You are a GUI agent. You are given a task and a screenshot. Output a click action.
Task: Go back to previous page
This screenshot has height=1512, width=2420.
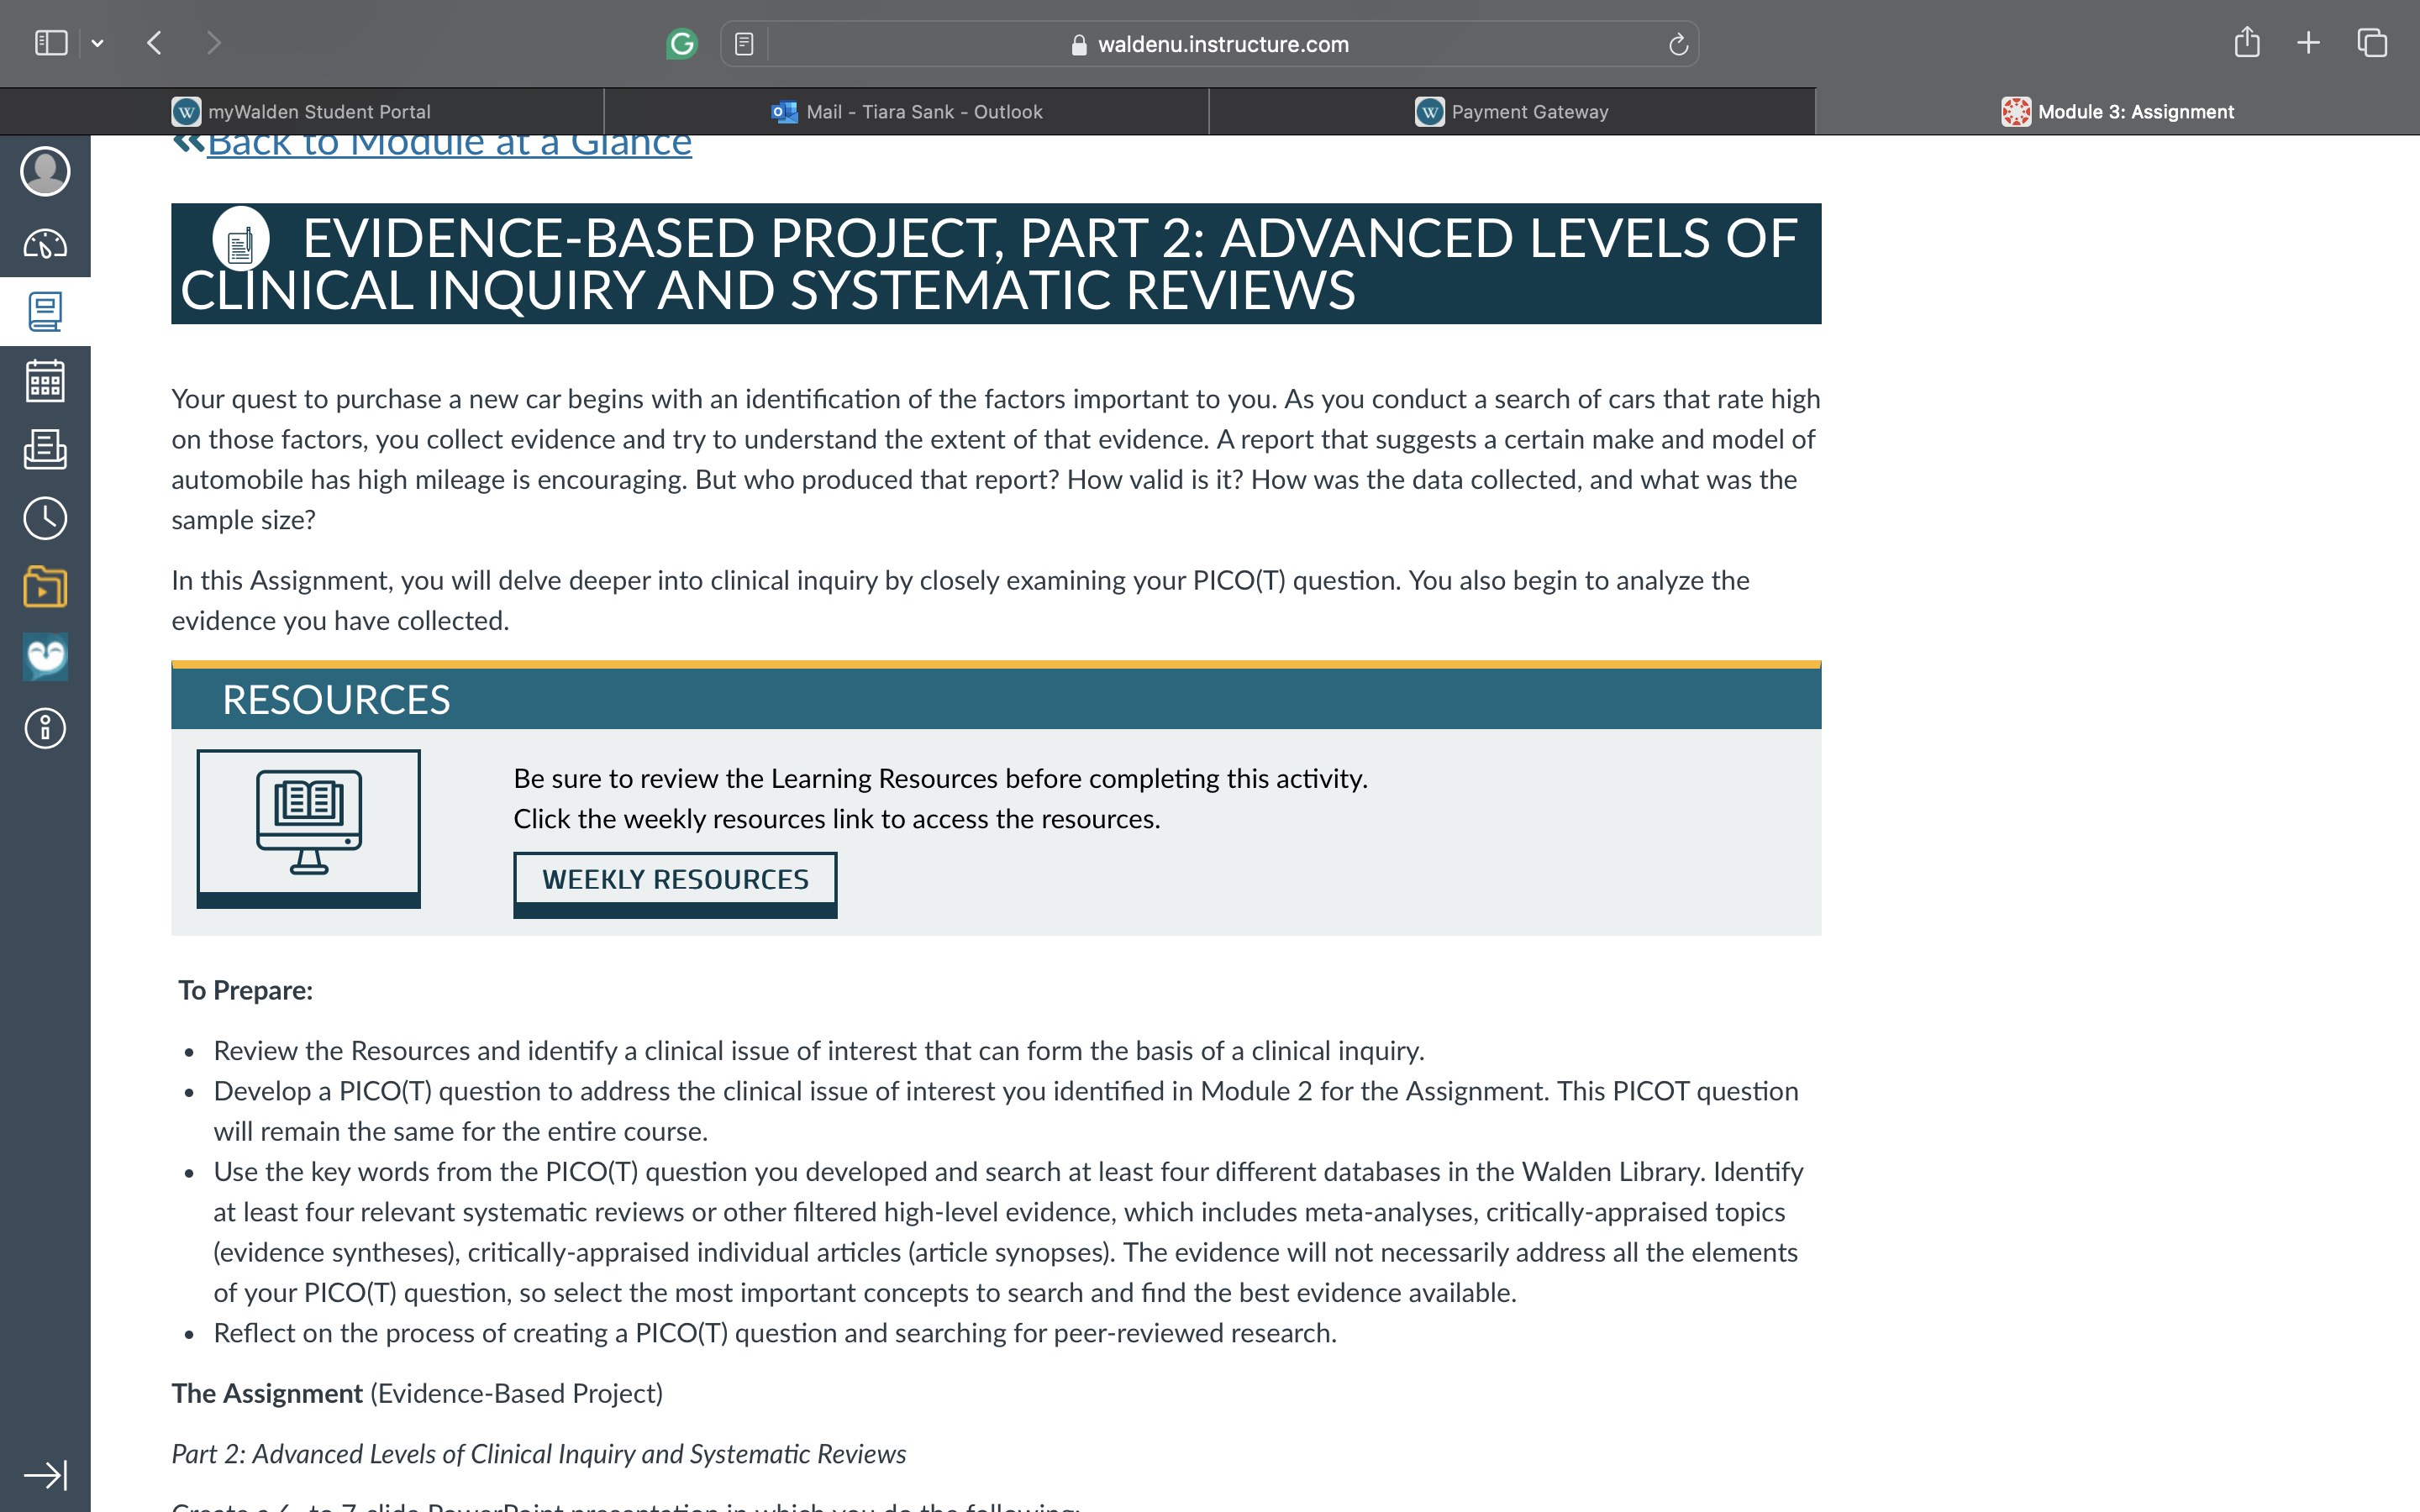tap(154, 43)
